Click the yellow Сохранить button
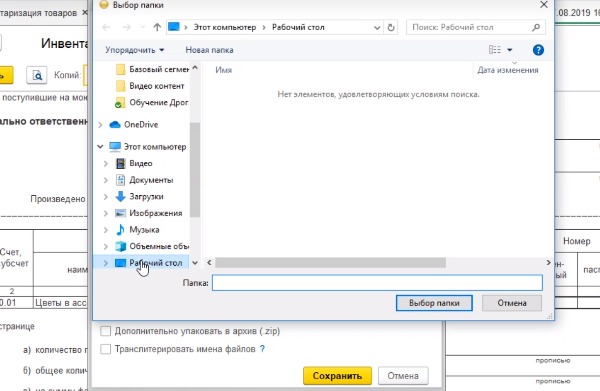The width and height of the screenshot is (600, 391). (x=337, y=376)
